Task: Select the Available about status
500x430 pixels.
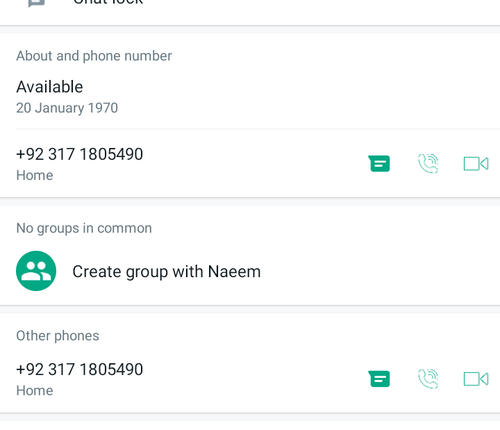Action: 49,87
